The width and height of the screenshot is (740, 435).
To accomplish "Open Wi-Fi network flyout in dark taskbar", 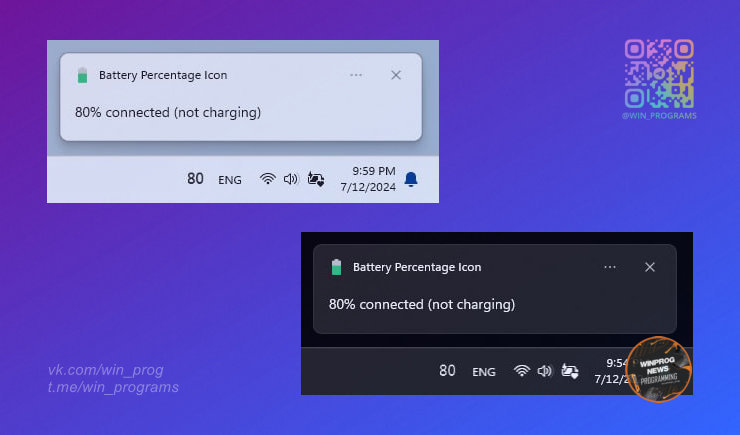I will (521, 371).
